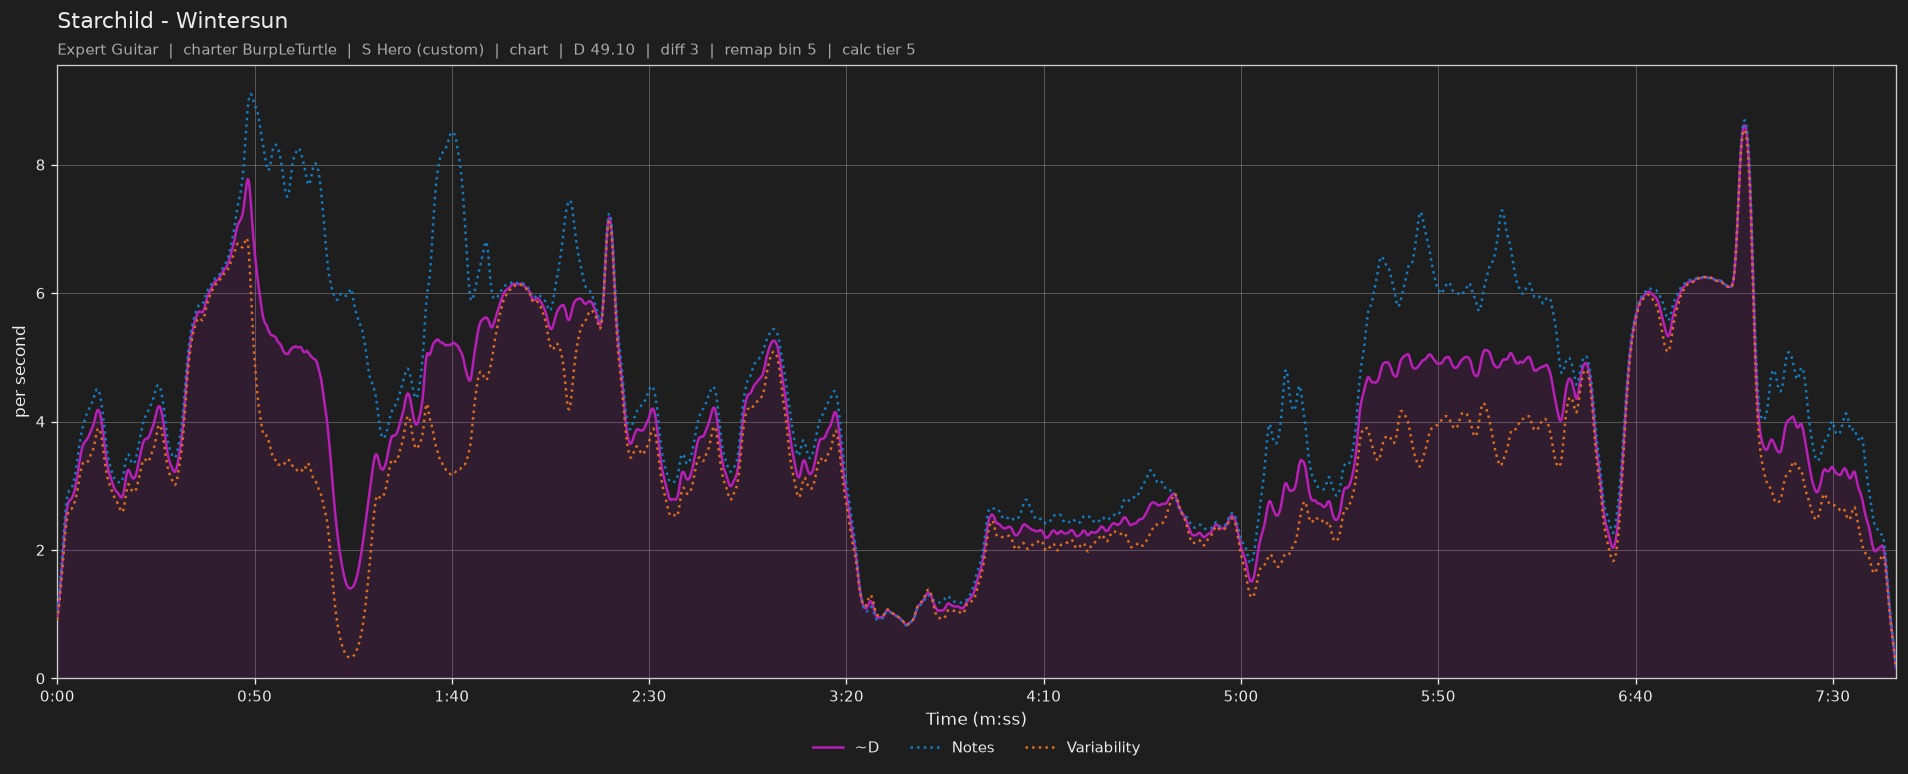
Task: Click the x-axis tick label "6:40"
Action: coord(1636,697)
